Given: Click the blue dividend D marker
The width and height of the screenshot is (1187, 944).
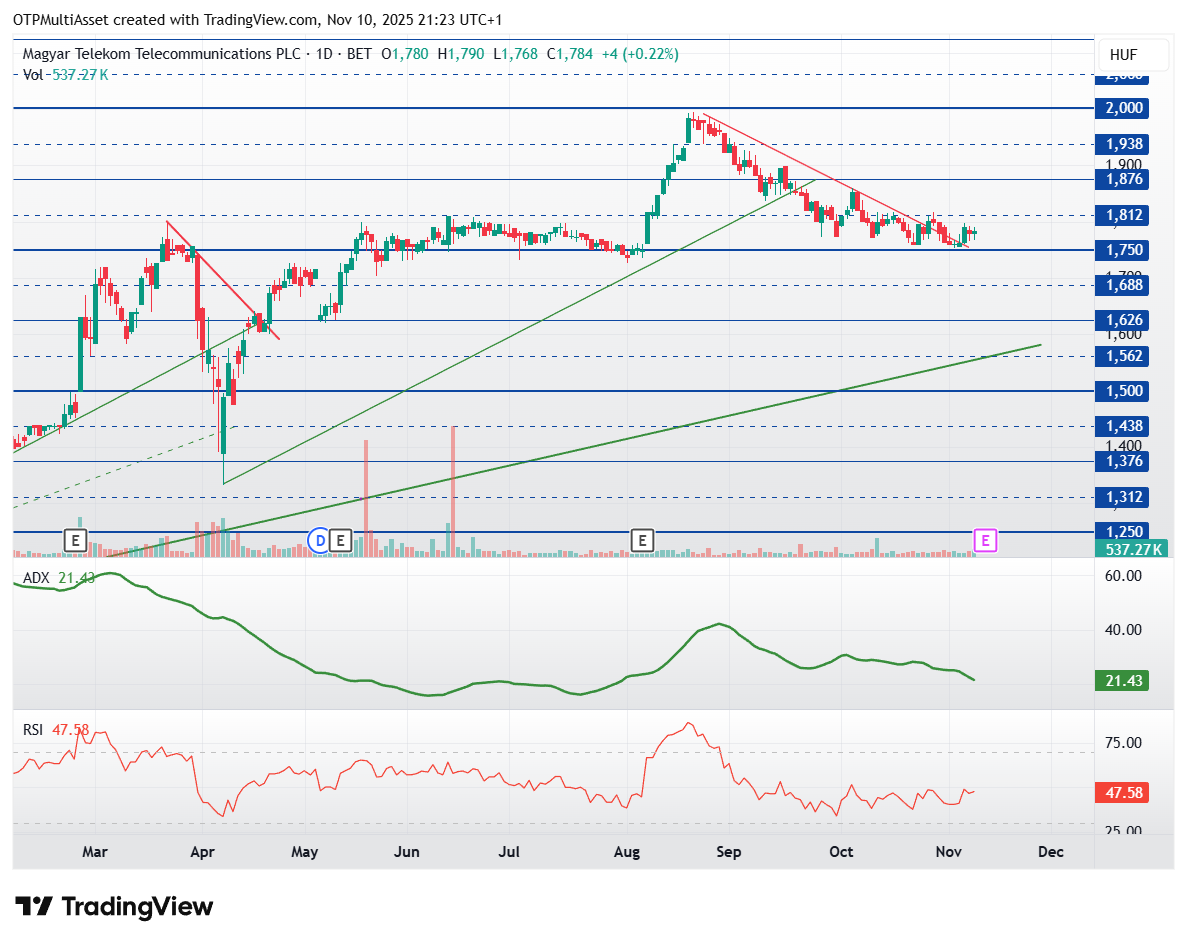Looking at the screenshot, I should 320,541.
